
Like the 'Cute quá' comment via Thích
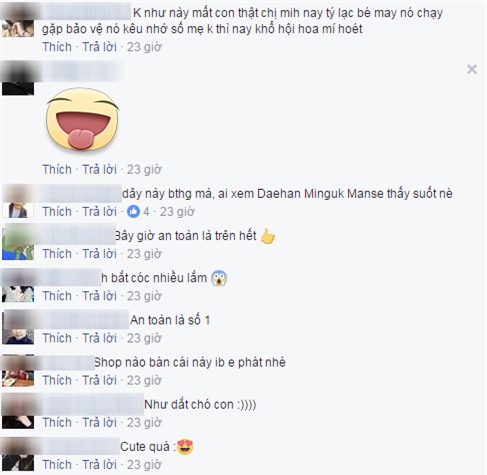(x=57, y=465)
